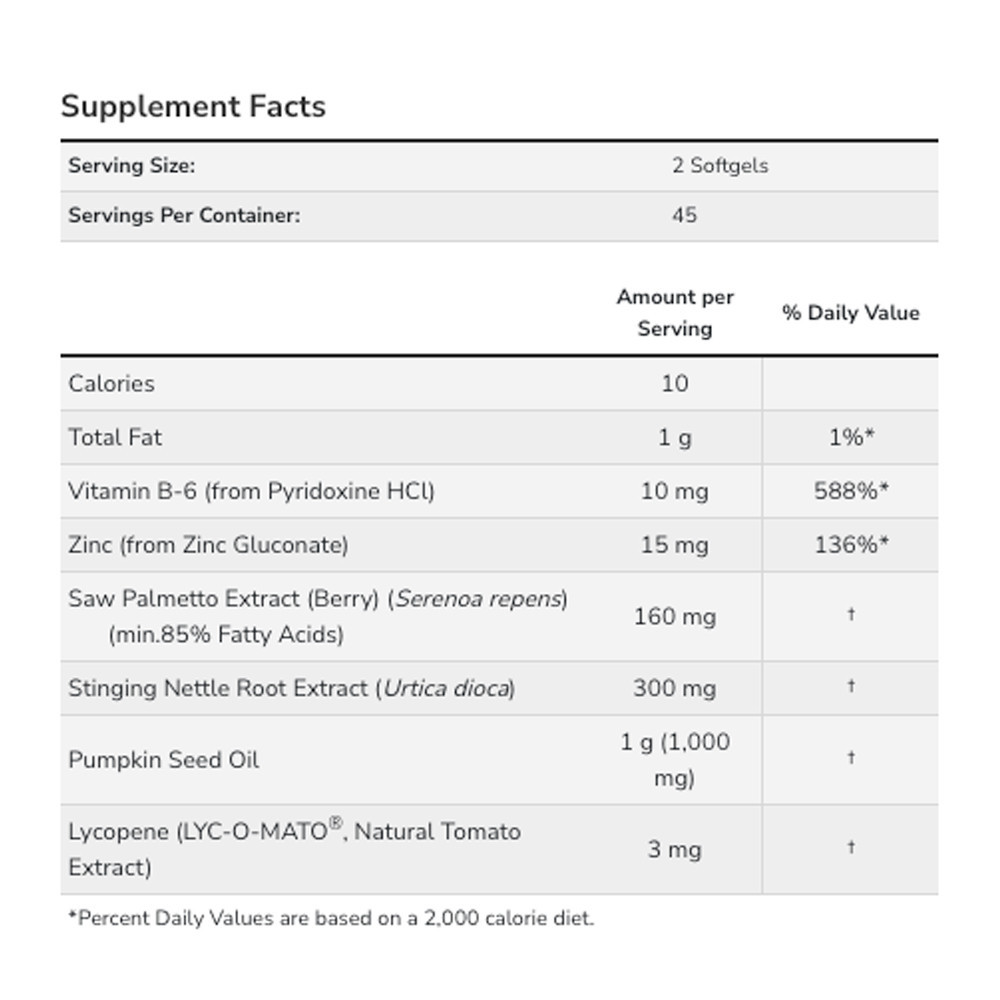This screenshot has height=1000, width=1000.
Task: Click the Amount per Serving column header
Action: click(675, 312)
